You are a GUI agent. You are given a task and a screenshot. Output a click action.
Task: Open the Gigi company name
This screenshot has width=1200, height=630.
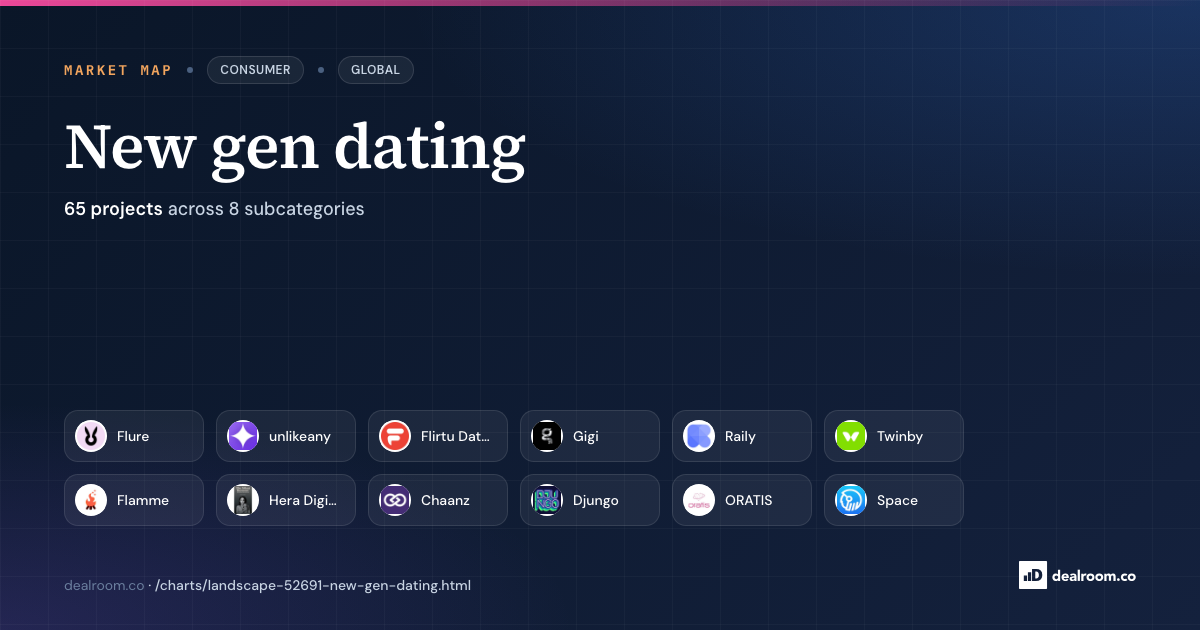[x=586, y=437]
